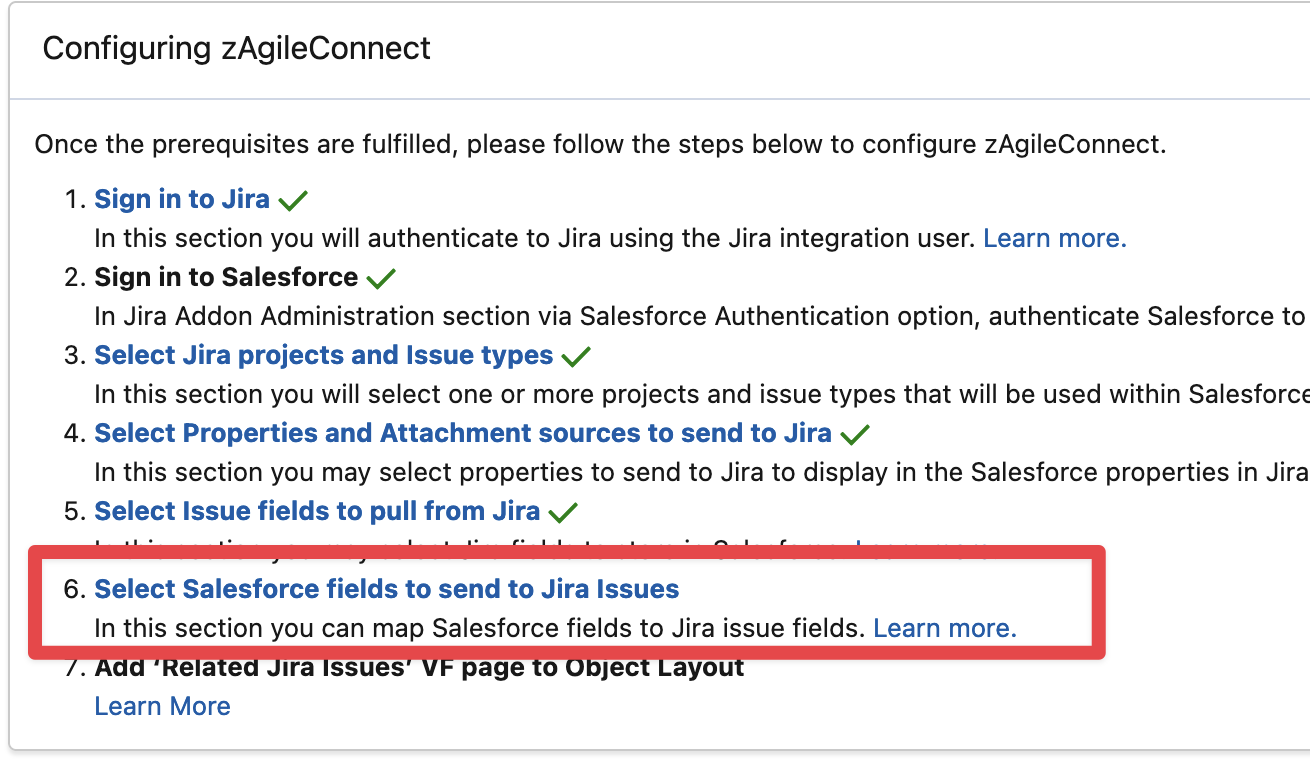Click the map Salesforce fields description text
This screenshot has width=1310, height=762.
[x=479, y=628]
